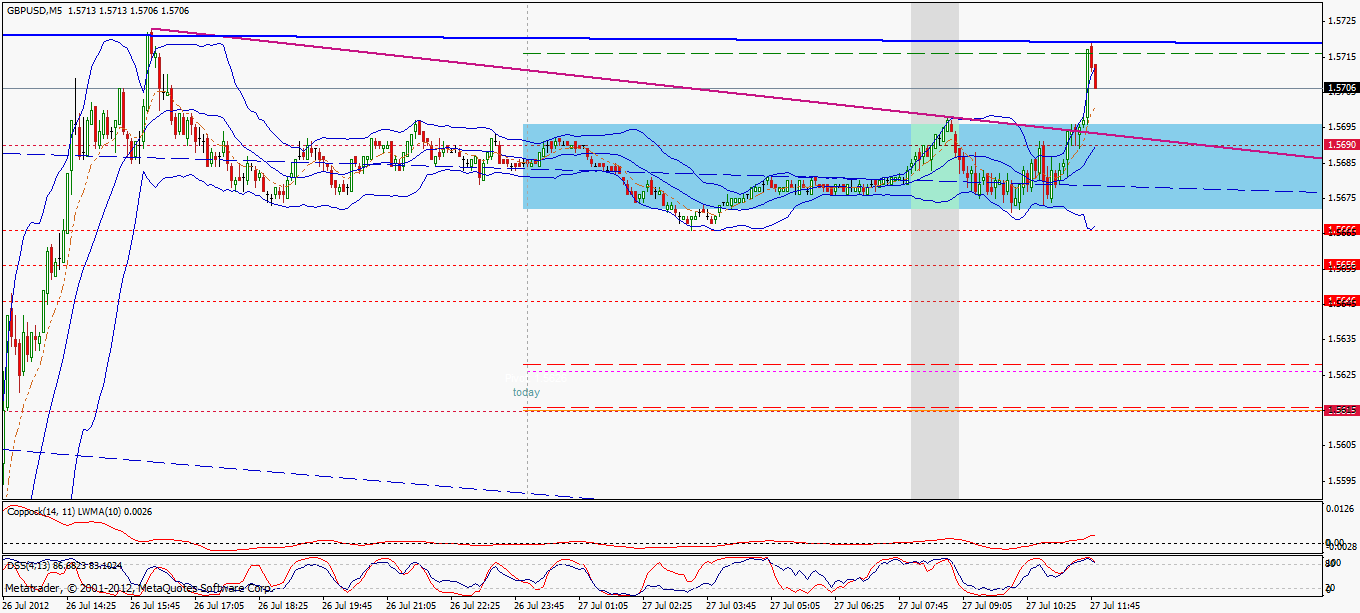Click the '26 Jul 17:05' time label

pyautogui.click(x=218, y=606)
